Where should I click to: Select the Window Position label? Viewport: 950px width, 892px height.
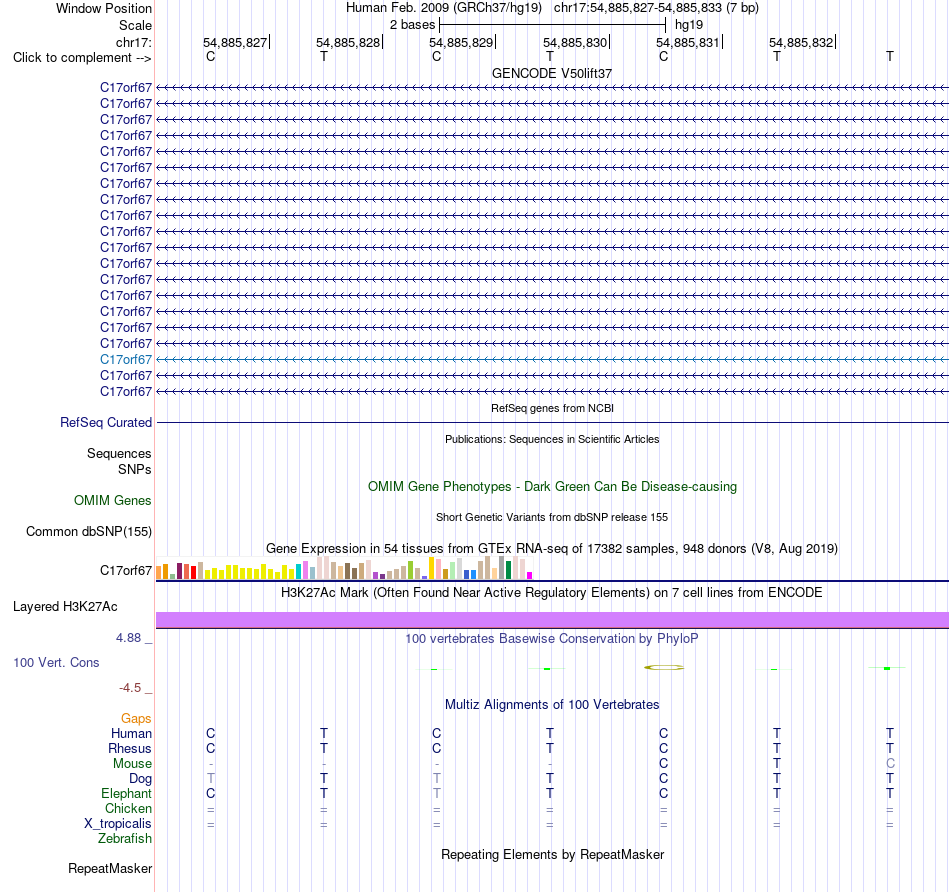point(104,8)
